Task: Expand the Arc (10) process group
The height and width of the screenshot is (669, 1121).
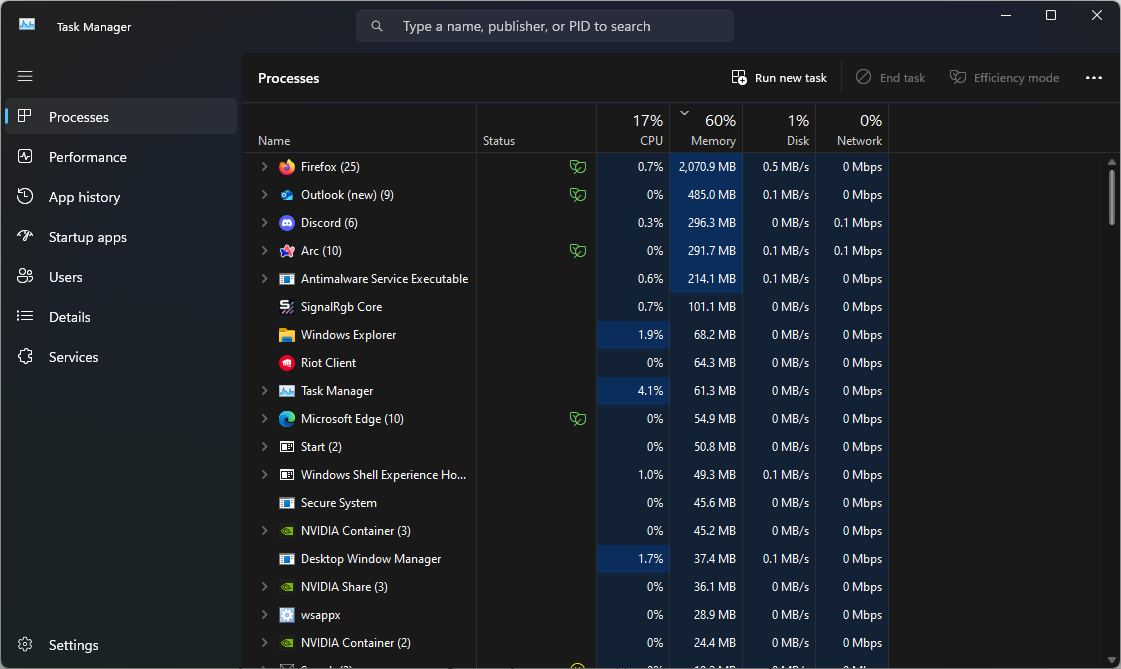Action: click(x=265, y=251)
